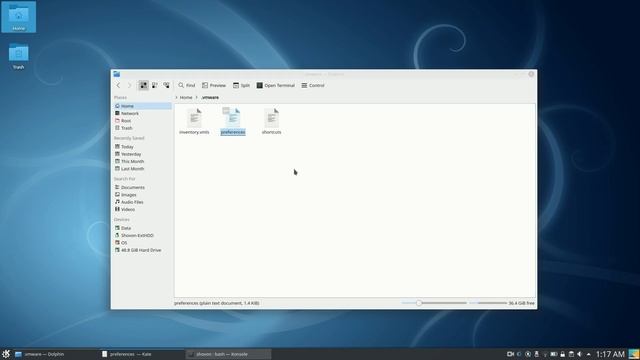Viewport: 640px width, 360px height.
Task: Go back with the back arrow
Action: (118, 85)
